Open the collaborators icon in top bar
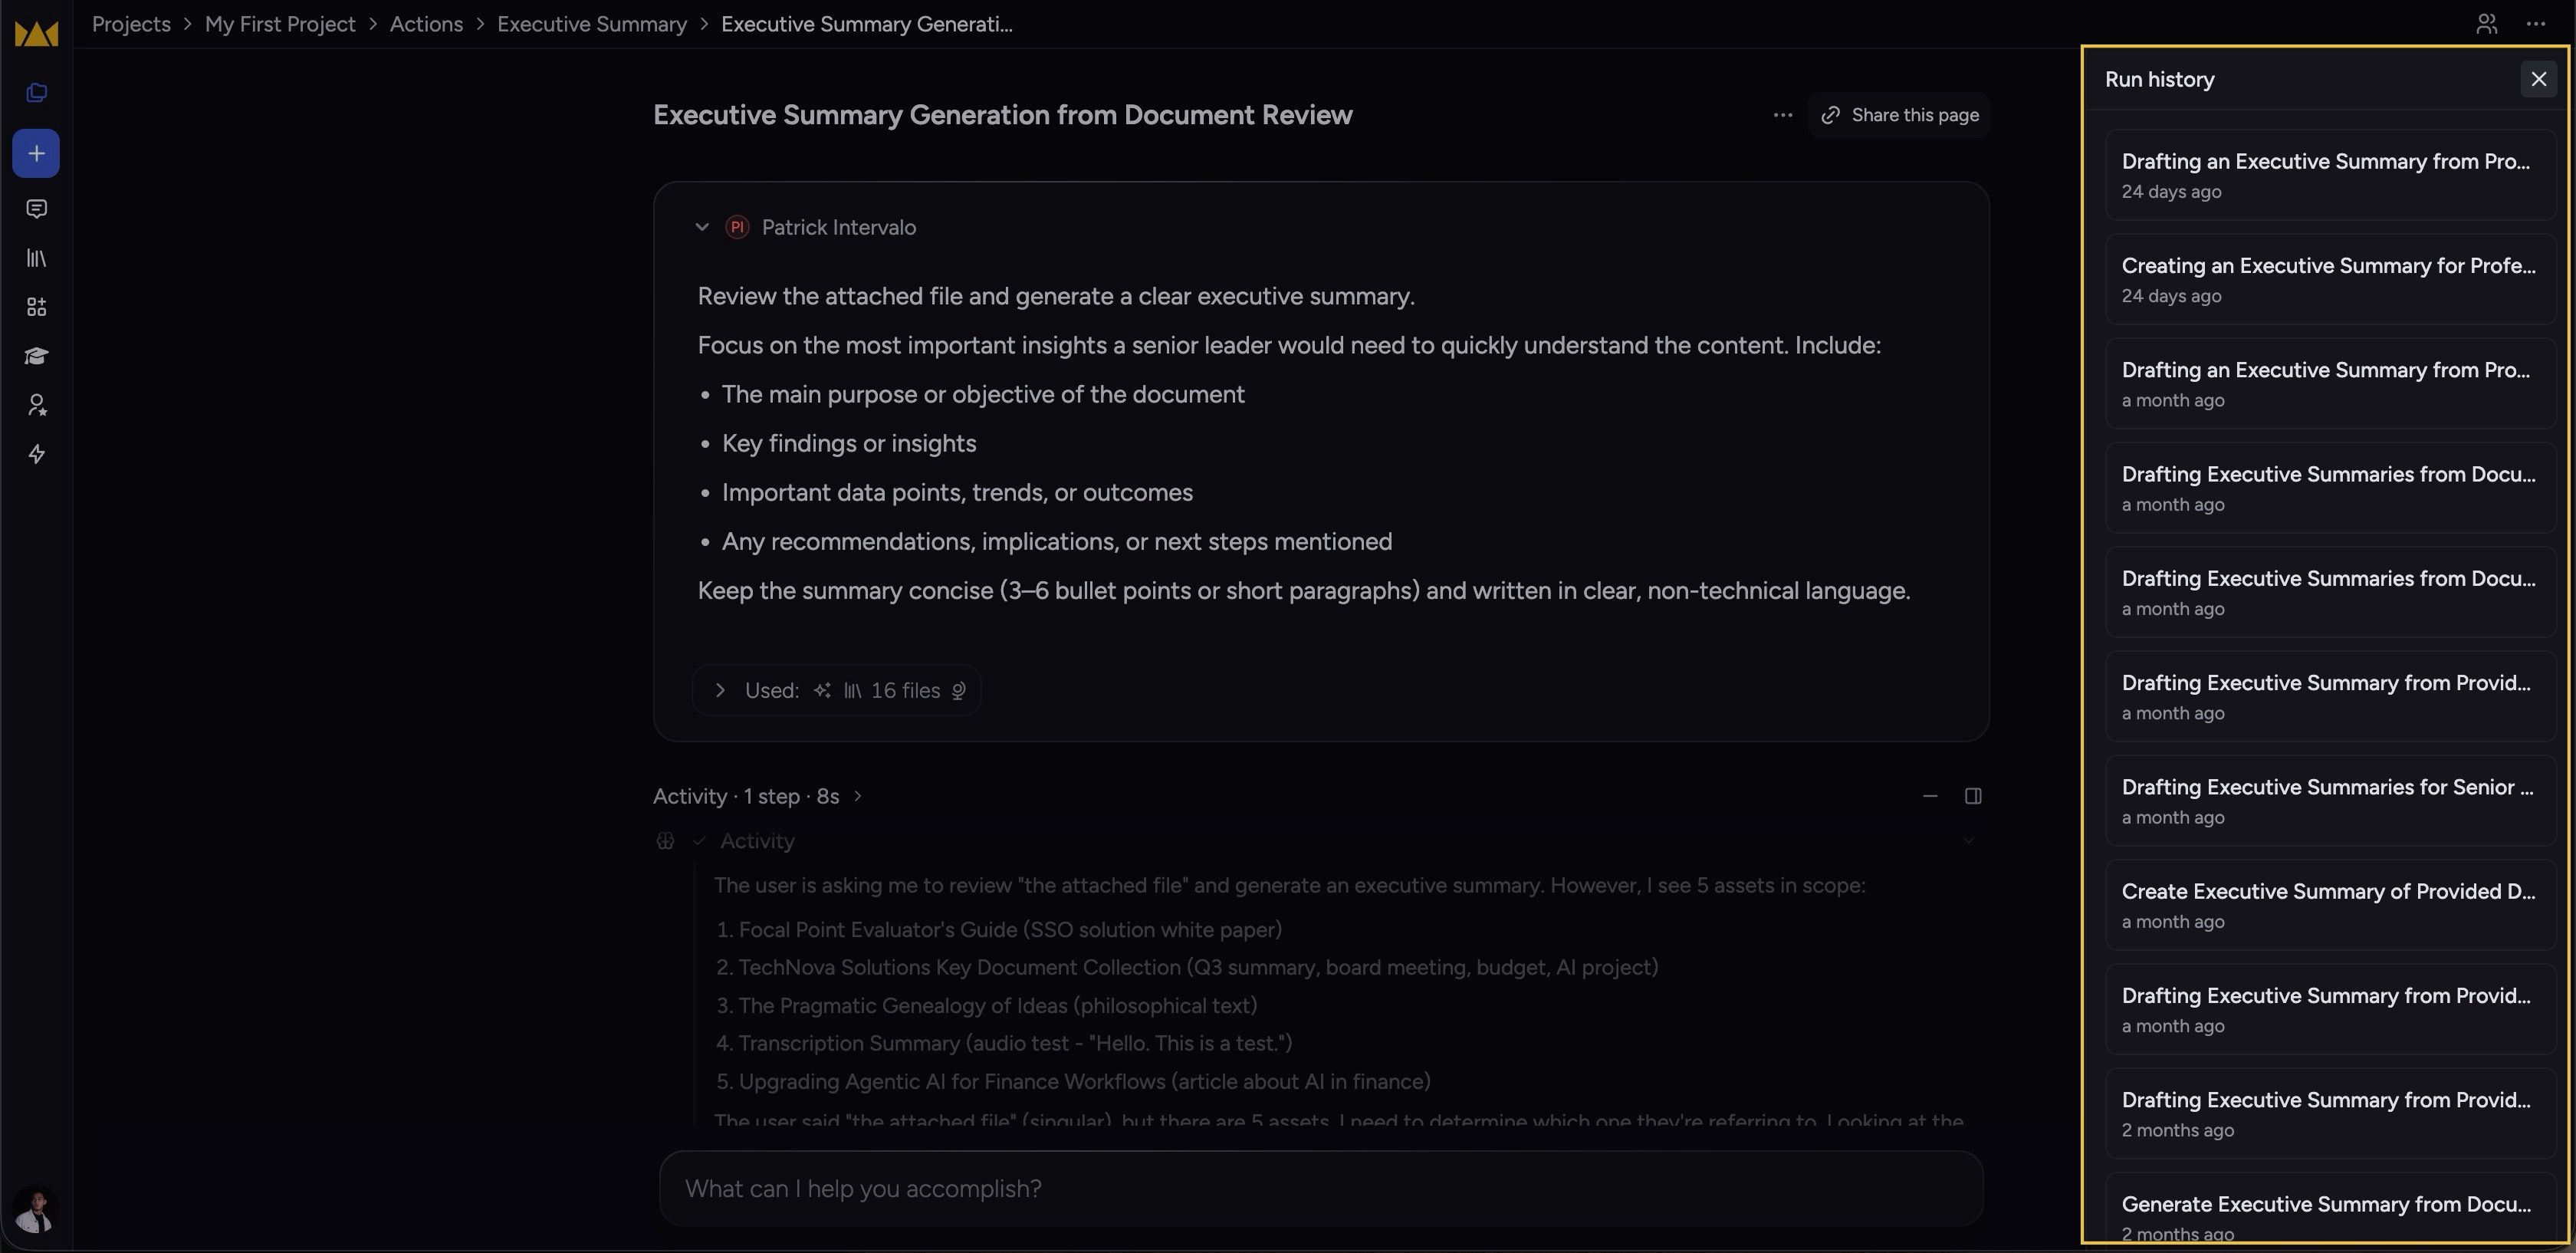Viewport: 2576px width, 1253px height. click(x=2486, y=24)
